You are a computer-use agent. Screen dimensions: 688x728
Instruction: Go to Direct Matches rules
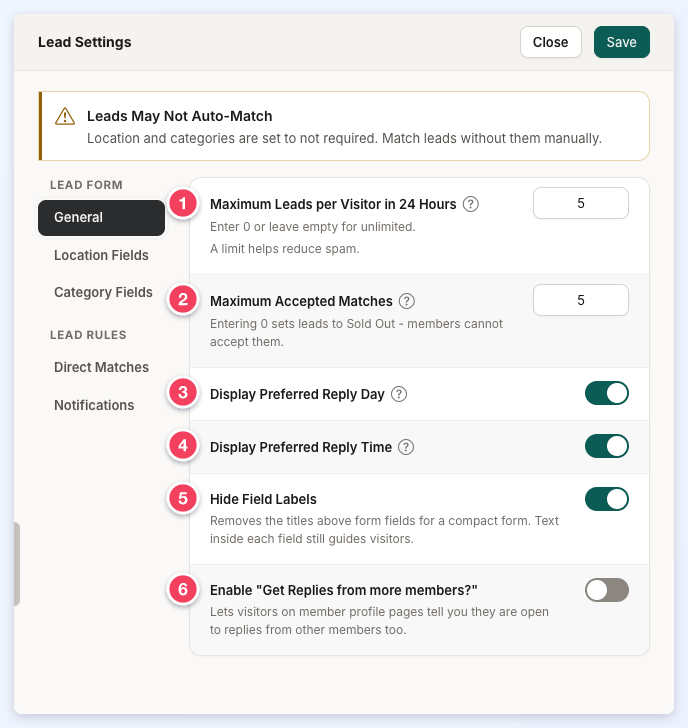101,367
